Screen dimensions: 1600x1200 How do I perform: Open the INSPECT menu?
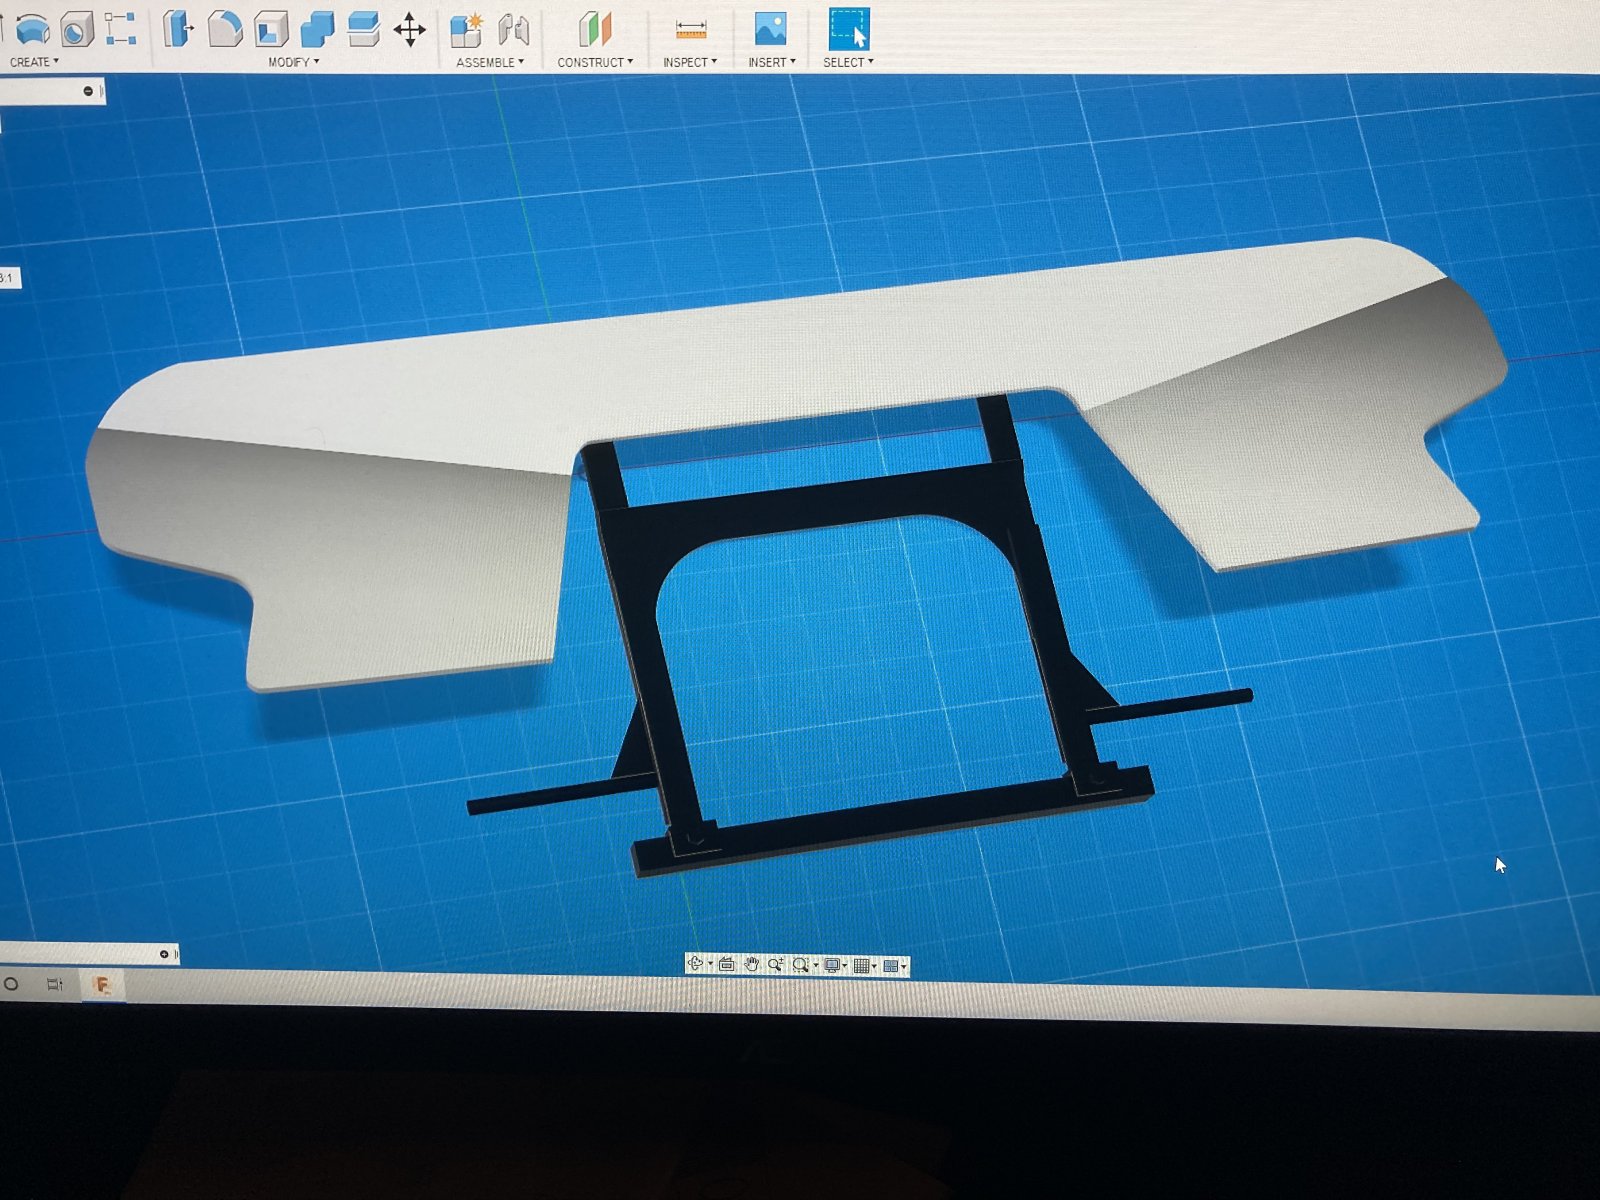(x=690, y=62)
